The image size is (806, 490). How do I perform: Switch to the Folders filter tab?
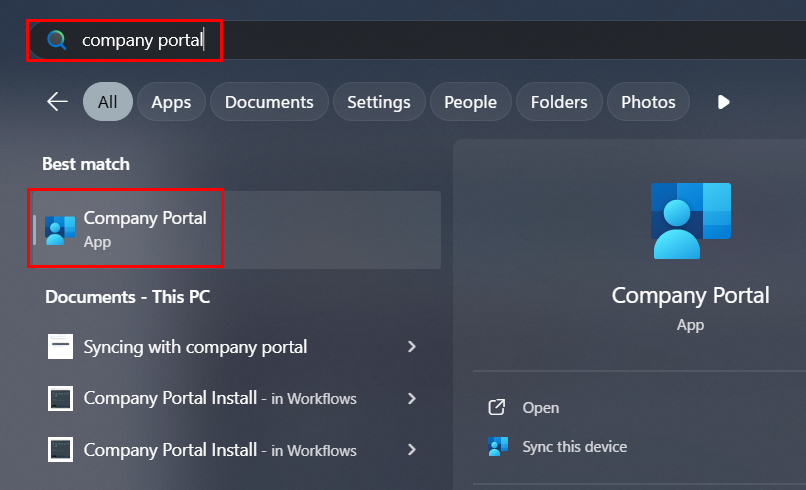[x=559, y=102]
